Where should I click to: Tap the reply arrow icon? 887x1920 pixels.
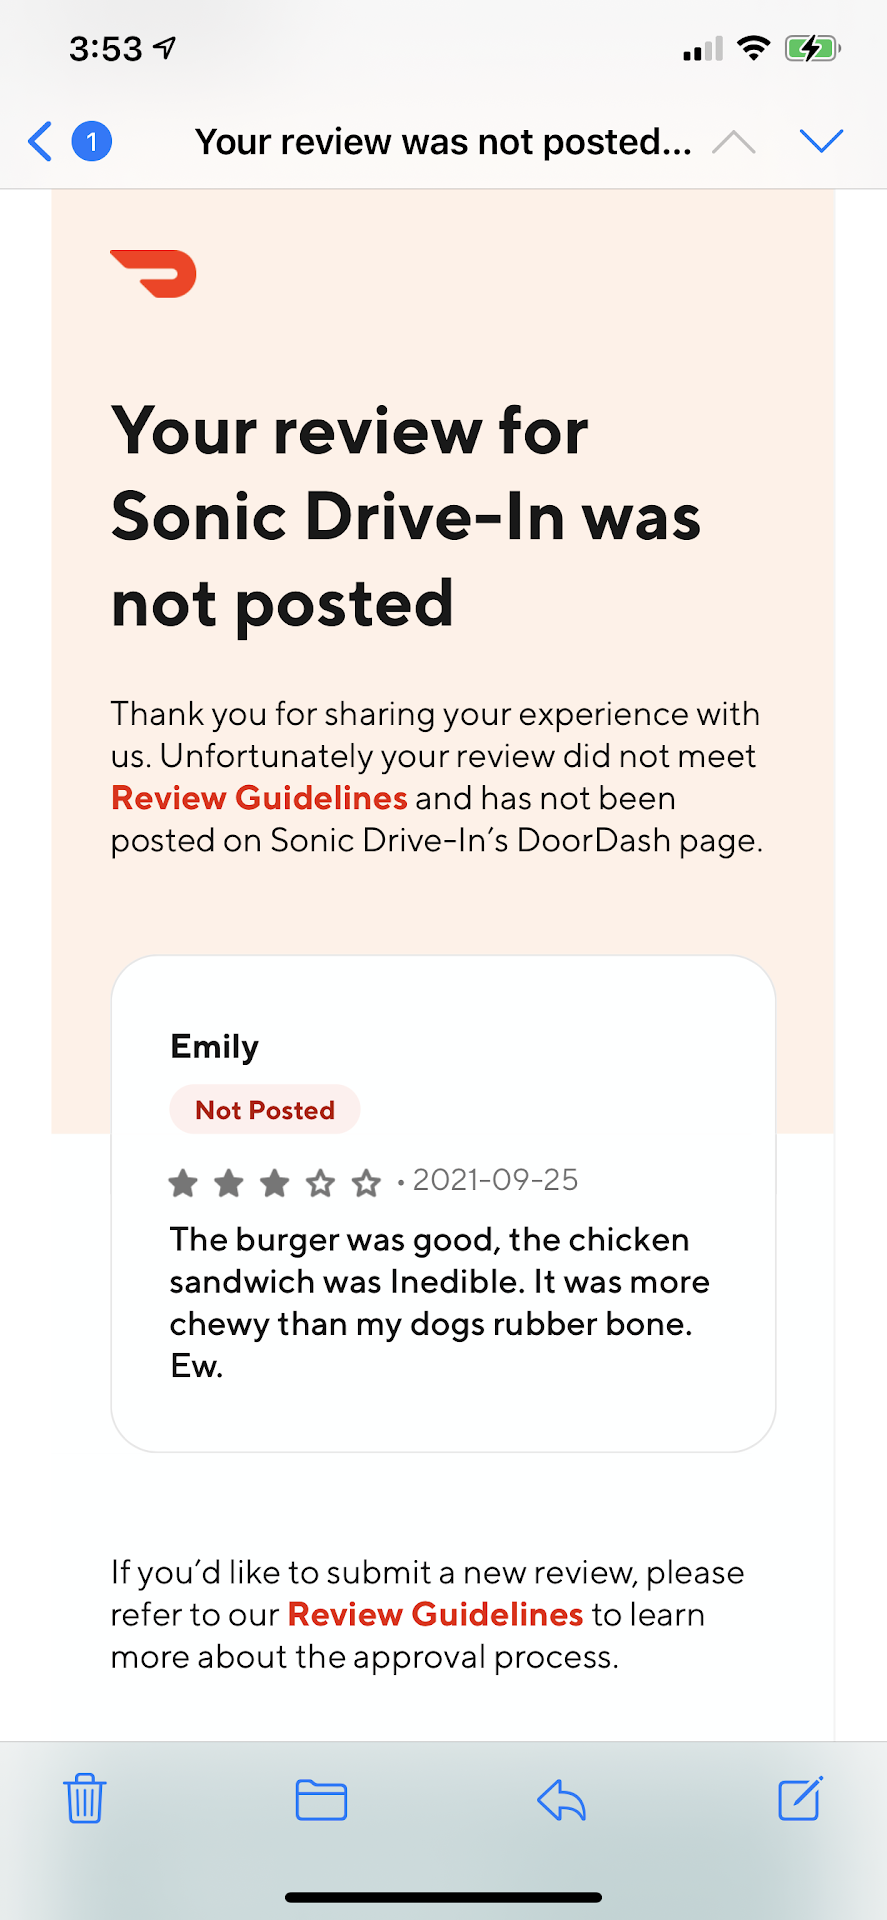pyautogui.click(x=561, y=1800)
